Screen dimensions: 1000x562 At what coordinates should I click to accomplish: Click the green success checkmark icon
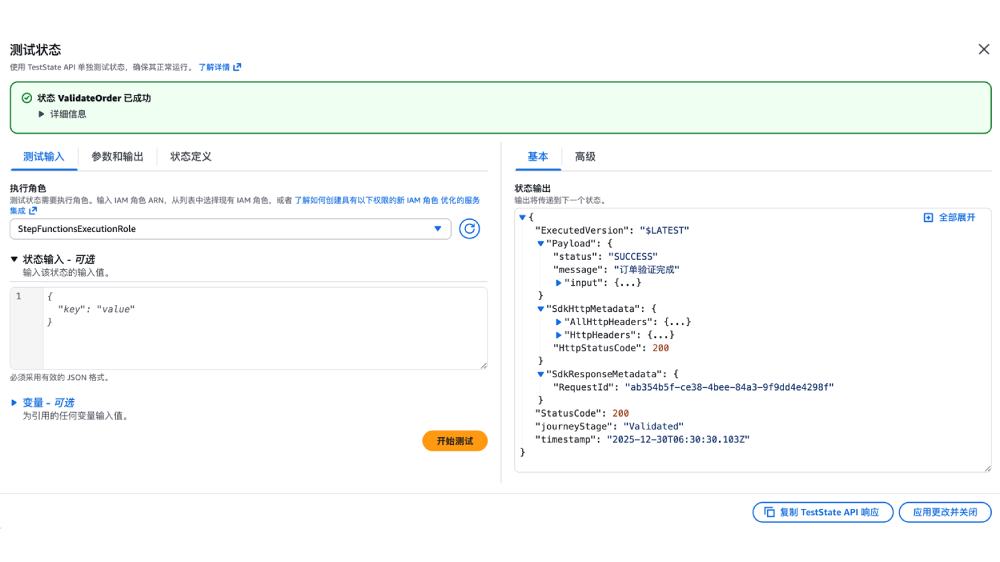(x=26, y=98)
